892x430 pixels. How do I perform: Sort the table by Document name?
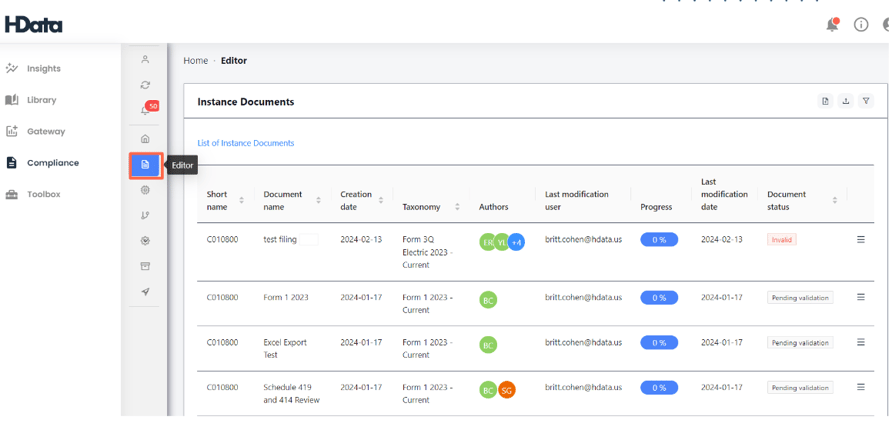(319, 201)
